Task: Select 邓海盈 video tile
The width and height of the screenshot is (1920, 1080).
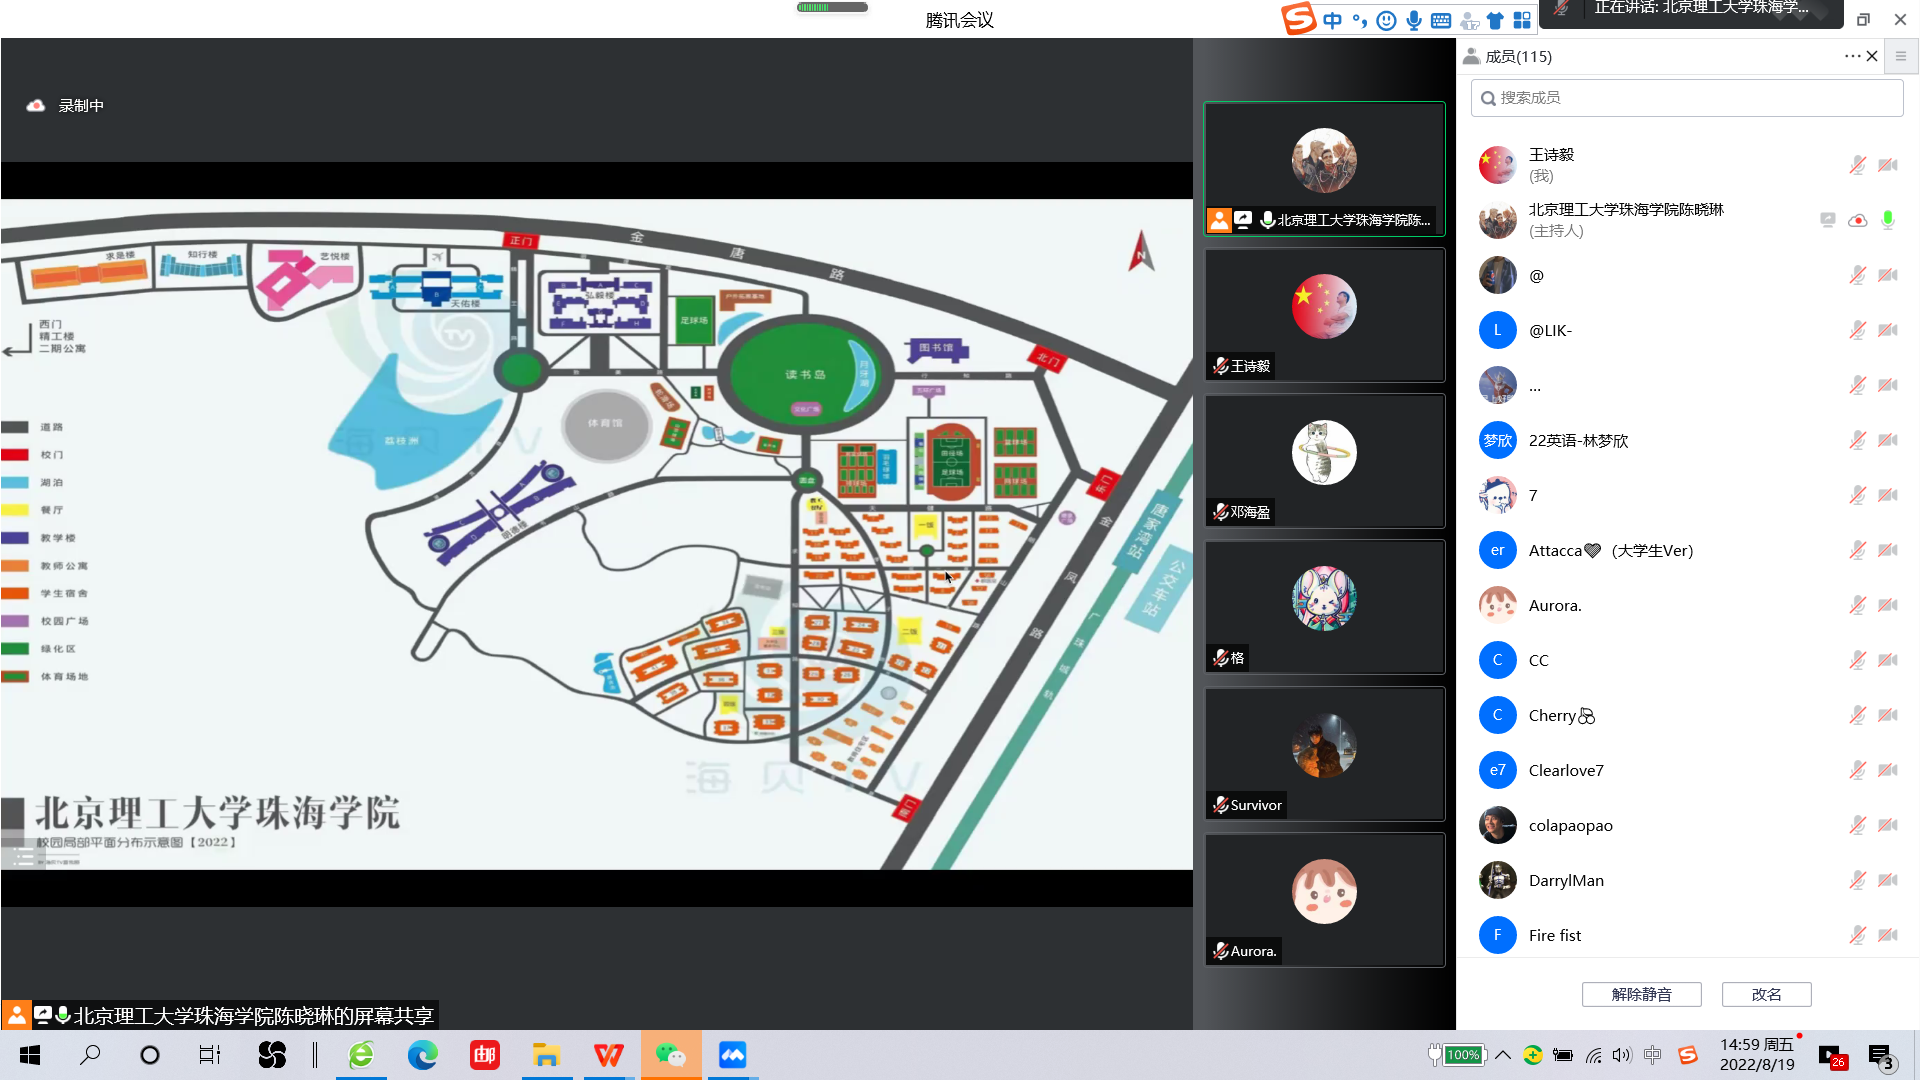Action: 1324,461
